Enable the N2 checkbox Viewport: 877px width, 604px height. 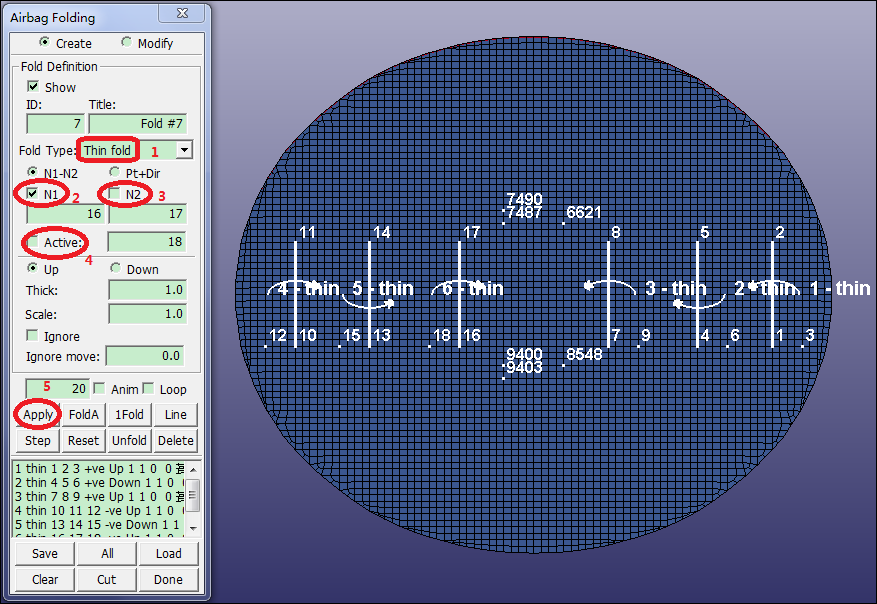(x=116, y=193)
